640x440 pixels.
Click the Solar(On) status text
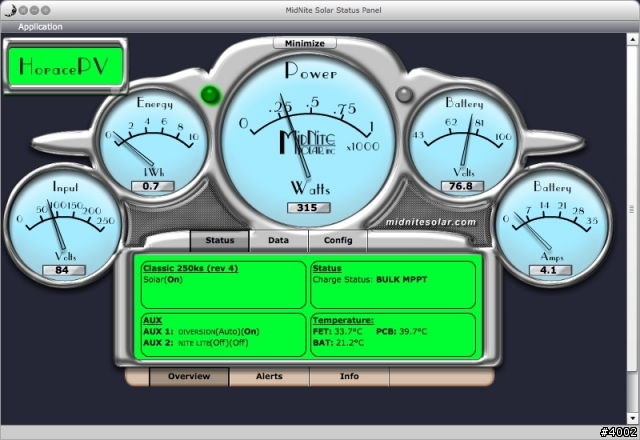[x=163, y=280]
